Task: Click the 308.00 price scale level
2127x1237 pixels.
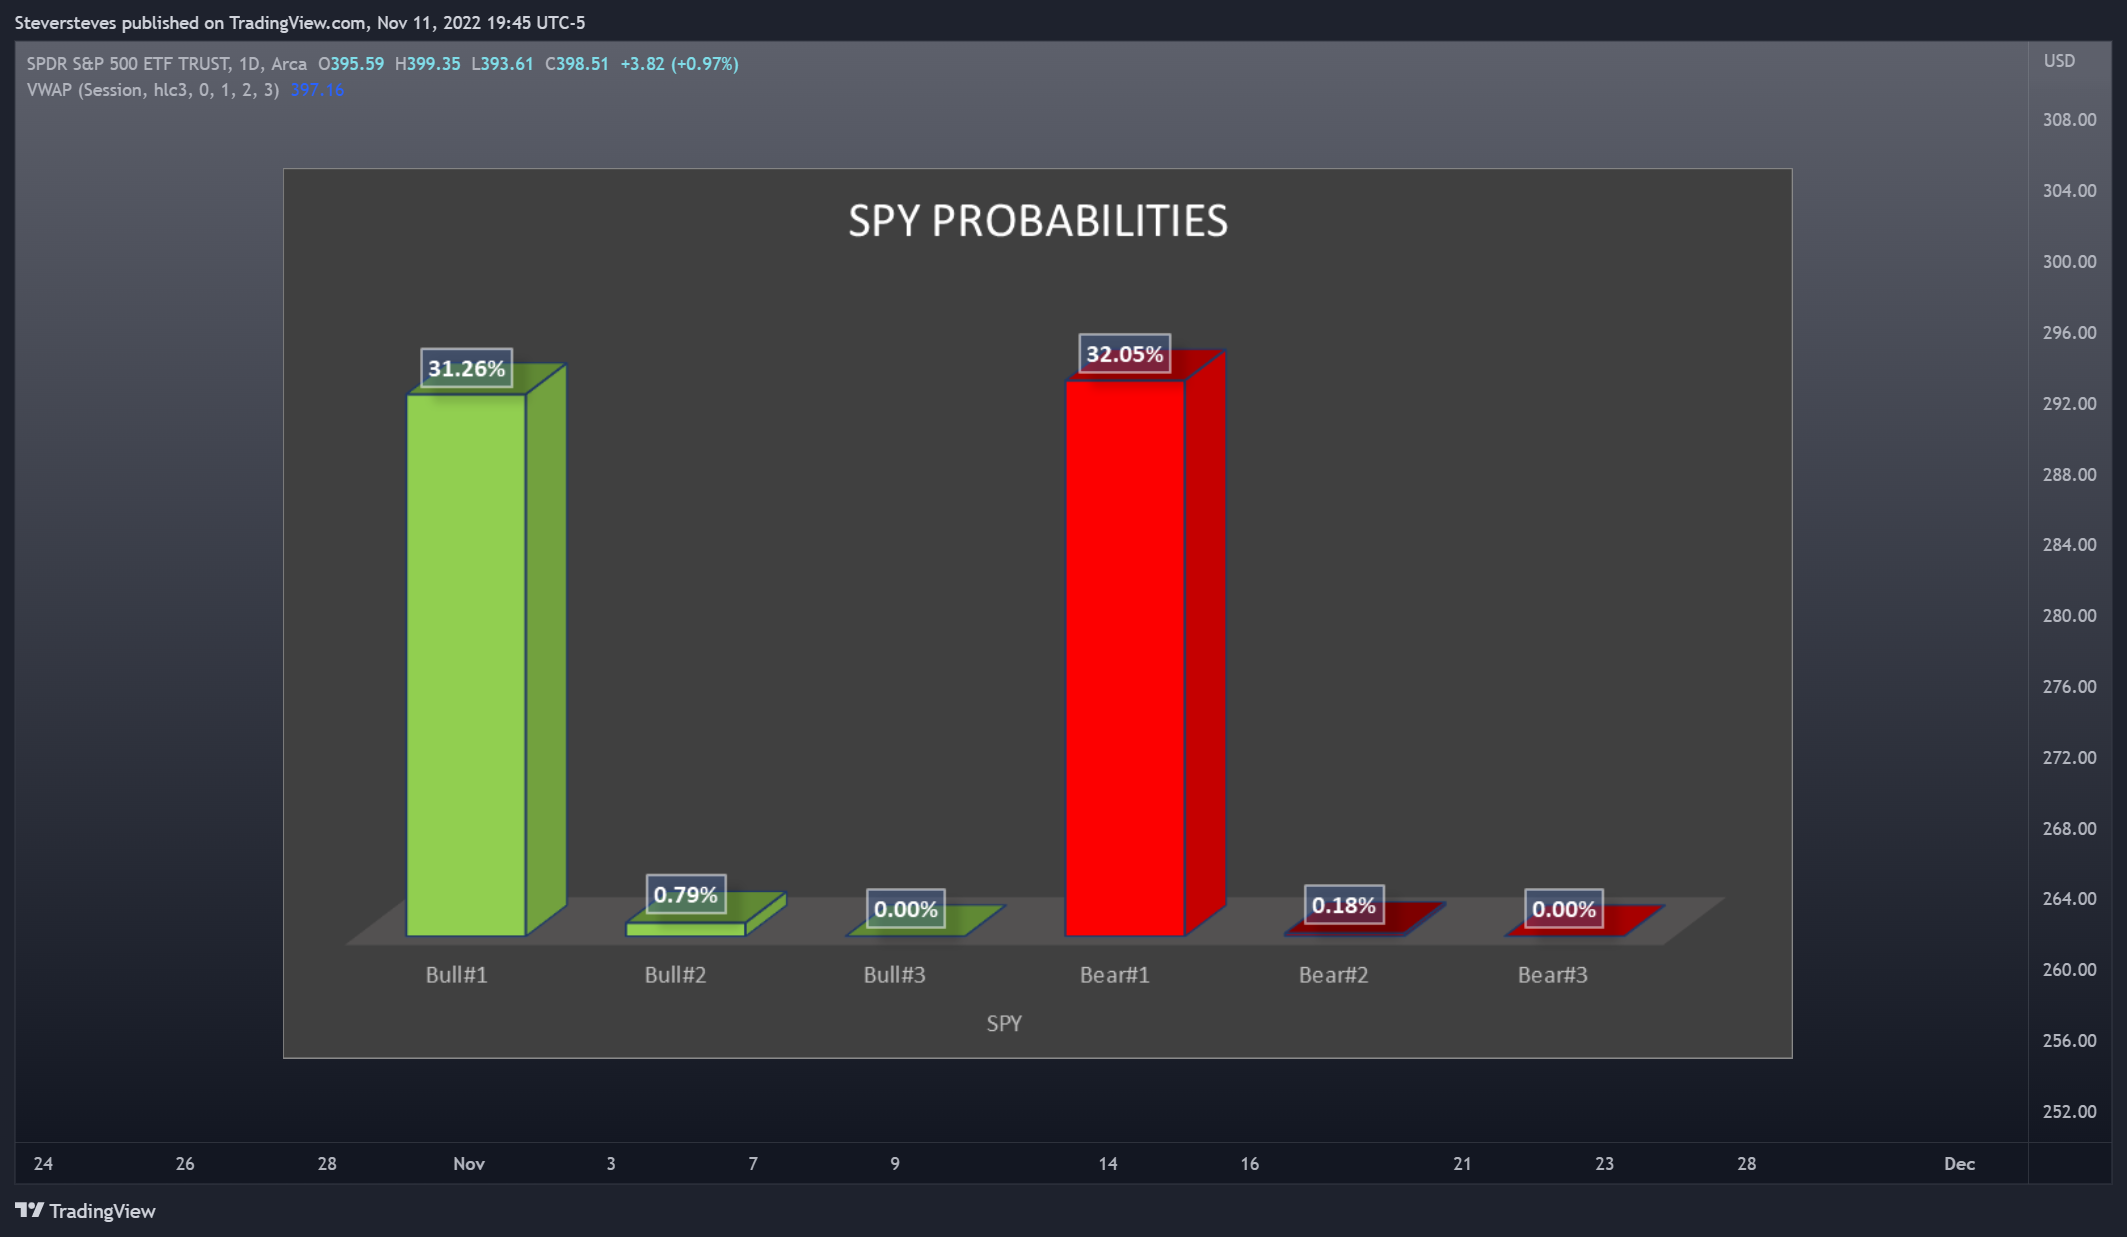Action: 2069,120
